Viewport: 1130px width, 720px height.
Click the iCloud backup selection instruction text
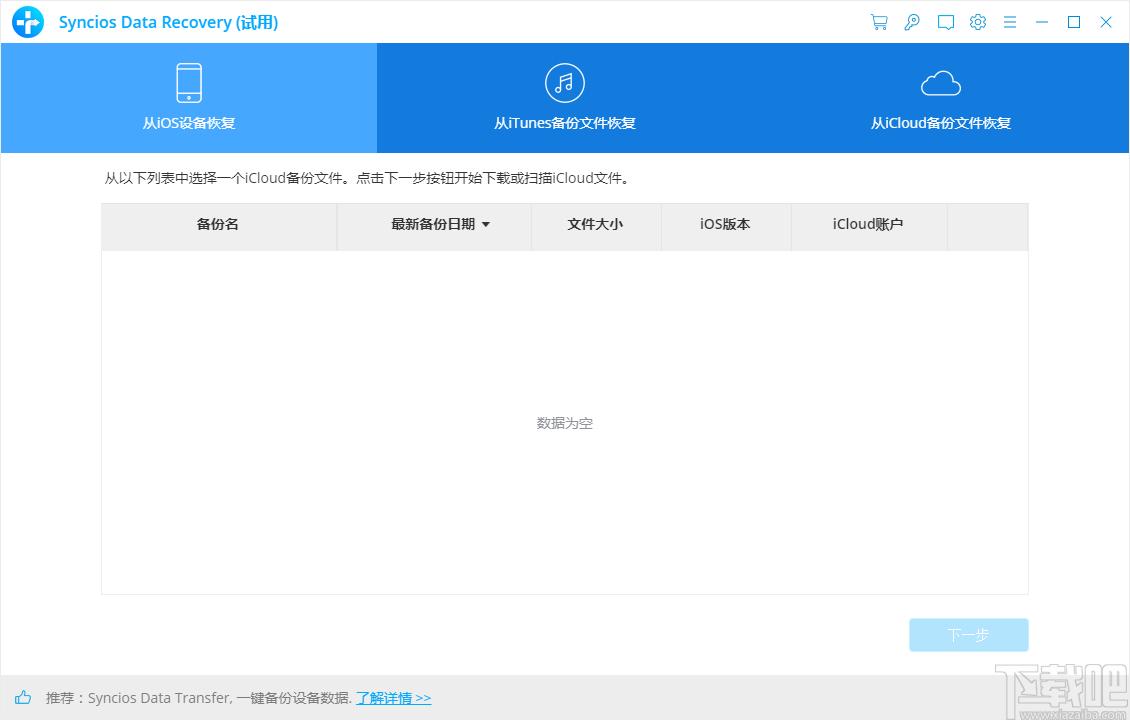(368, 178)
